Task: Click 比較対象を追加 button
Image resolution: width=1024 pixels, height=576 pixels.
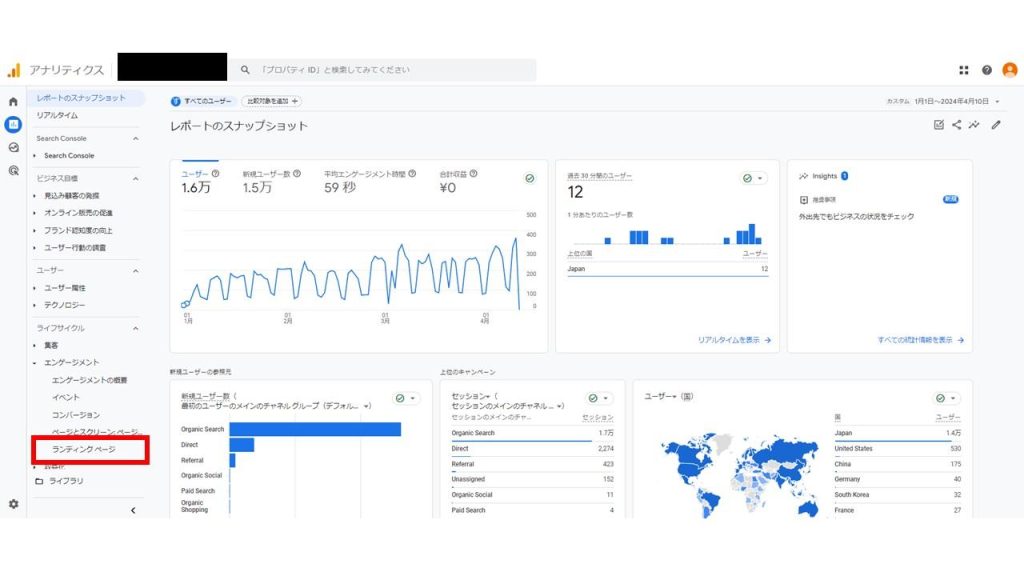Action: [x=272, y=101]
